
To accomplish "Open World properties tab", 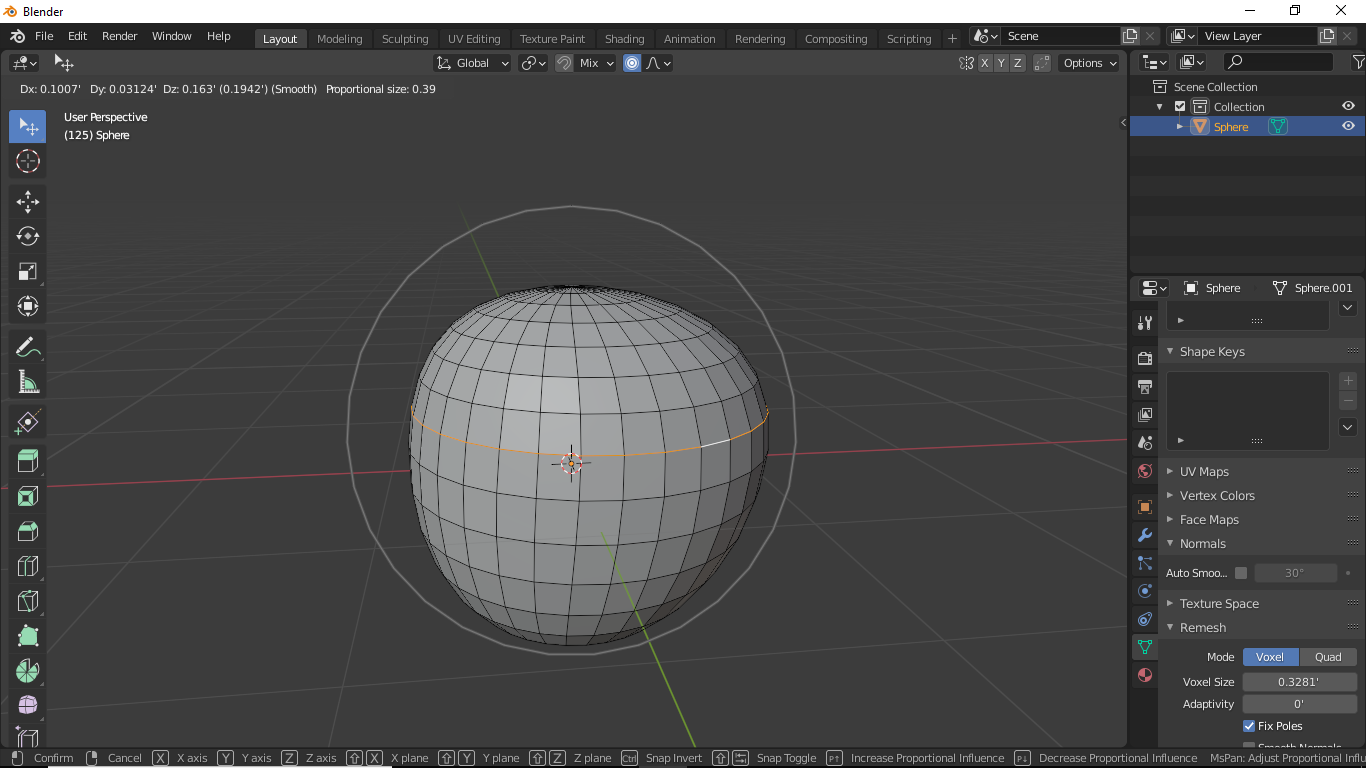I will [1145, 471].
